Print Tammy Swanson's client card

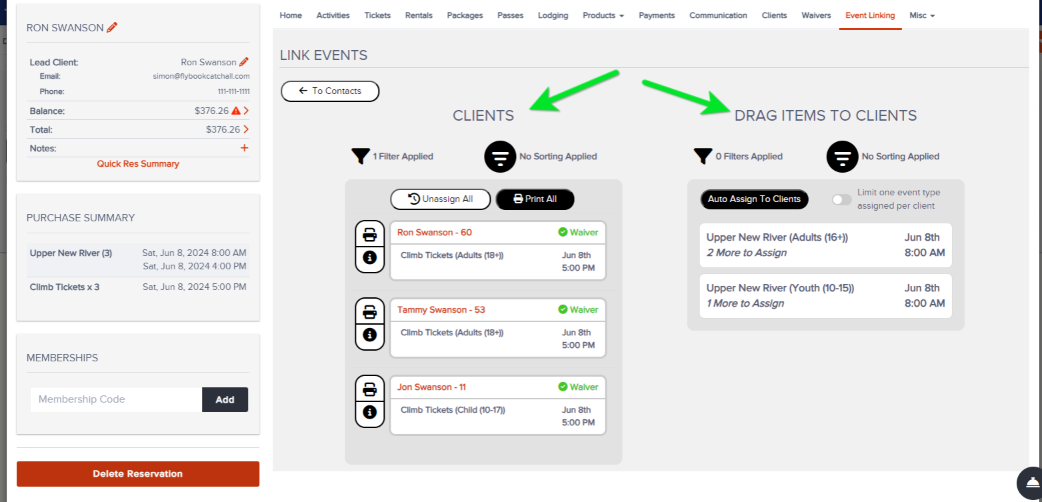pyautogui.click(x=370, y=311)
